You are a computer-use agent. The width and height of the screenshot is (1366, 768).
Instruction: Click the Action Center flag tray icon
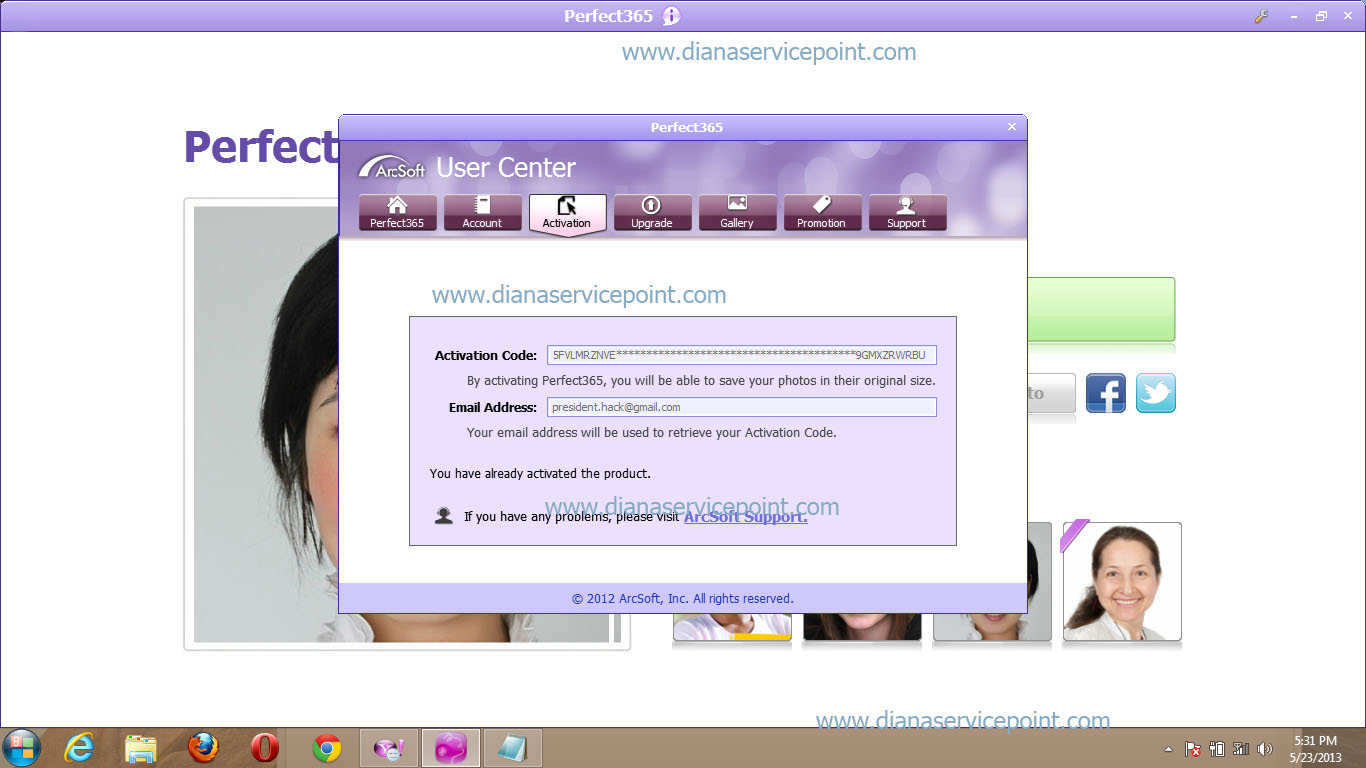coord(1193,749)
